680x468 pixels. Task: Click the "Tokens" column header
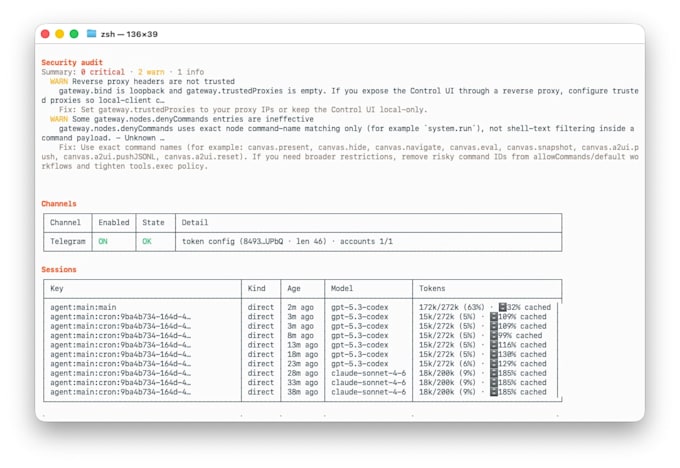pyautogui.click(x=432, y=288)
